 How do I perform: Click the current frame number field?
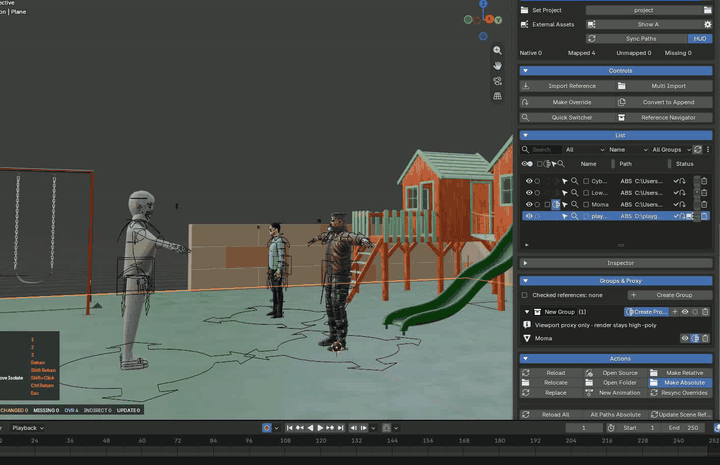[584, 428]
